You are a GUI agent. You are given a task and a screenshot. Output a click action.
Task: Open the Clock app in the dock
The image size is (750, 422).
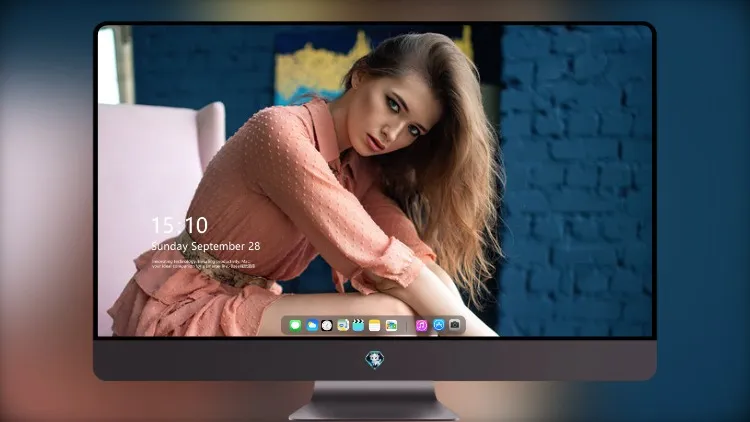tap(327, 325)
